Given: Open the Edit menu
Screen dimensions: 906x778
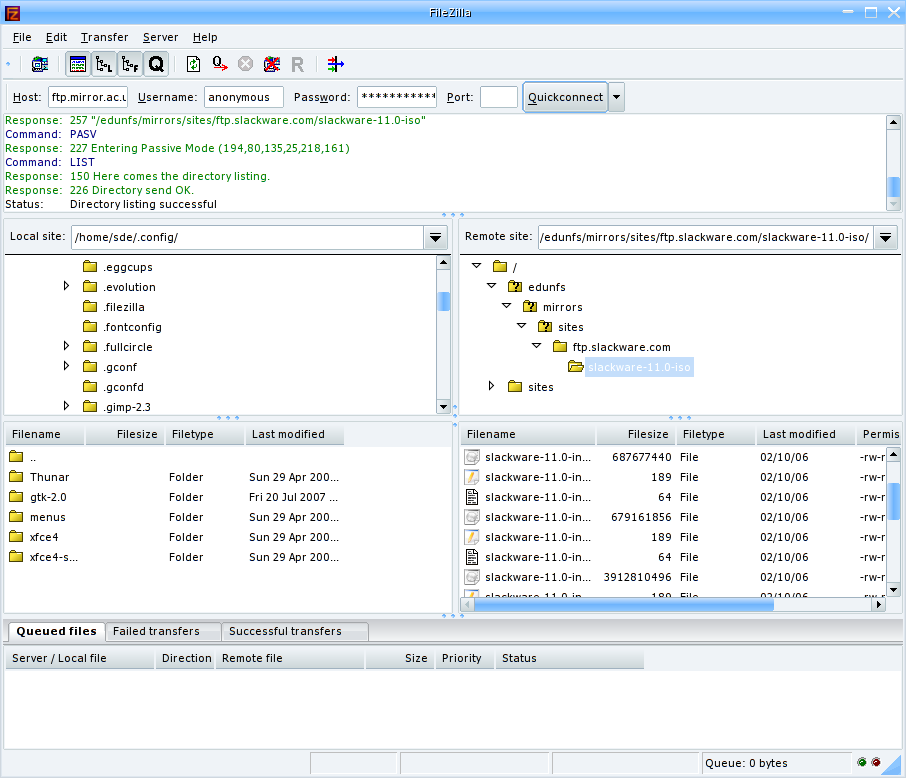Looking at the screenshot, I should pyautogui.click(x=56, y=38).
